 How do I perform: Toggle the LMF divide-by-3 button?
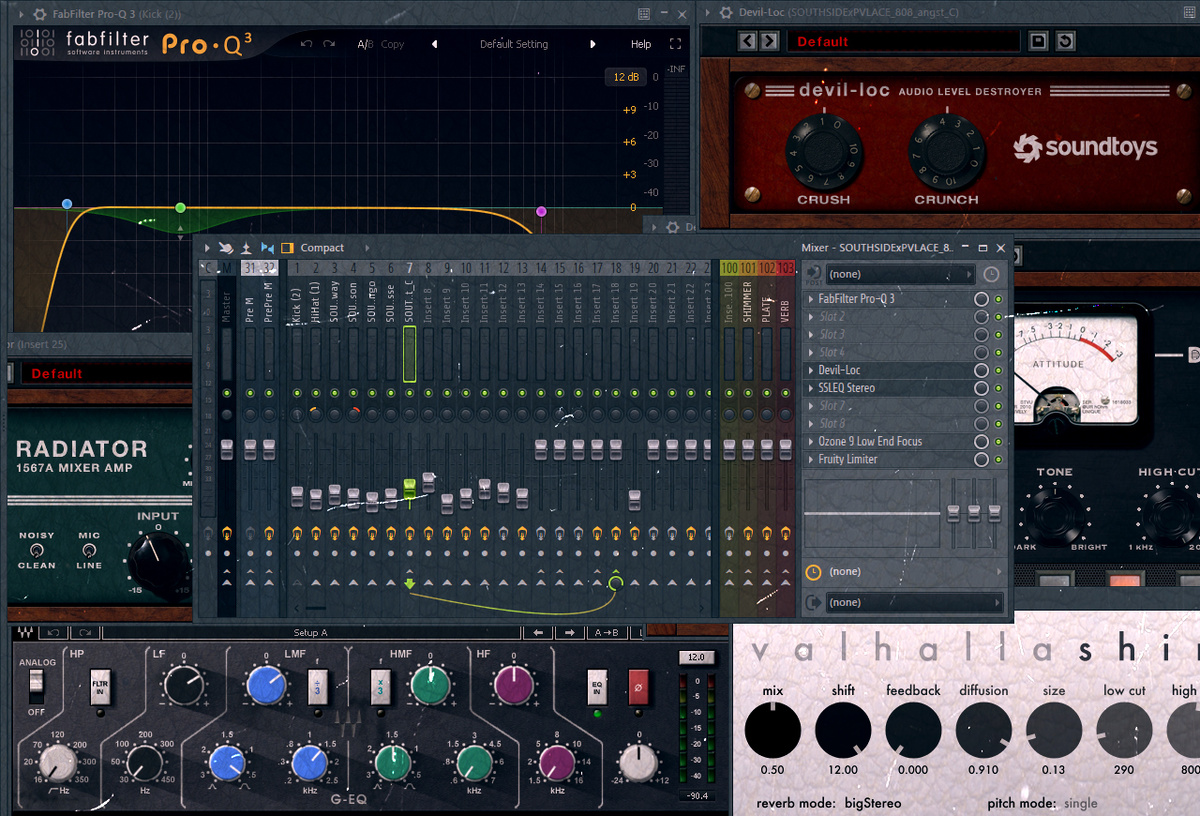click(x=318, y=687)
